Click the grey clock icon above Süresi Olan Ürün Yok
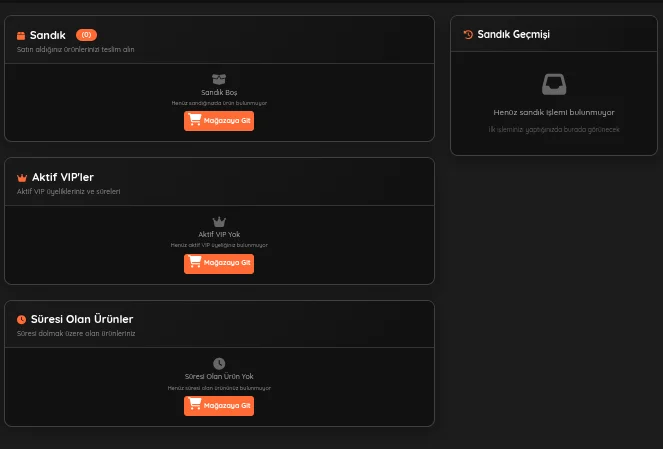 219,363
